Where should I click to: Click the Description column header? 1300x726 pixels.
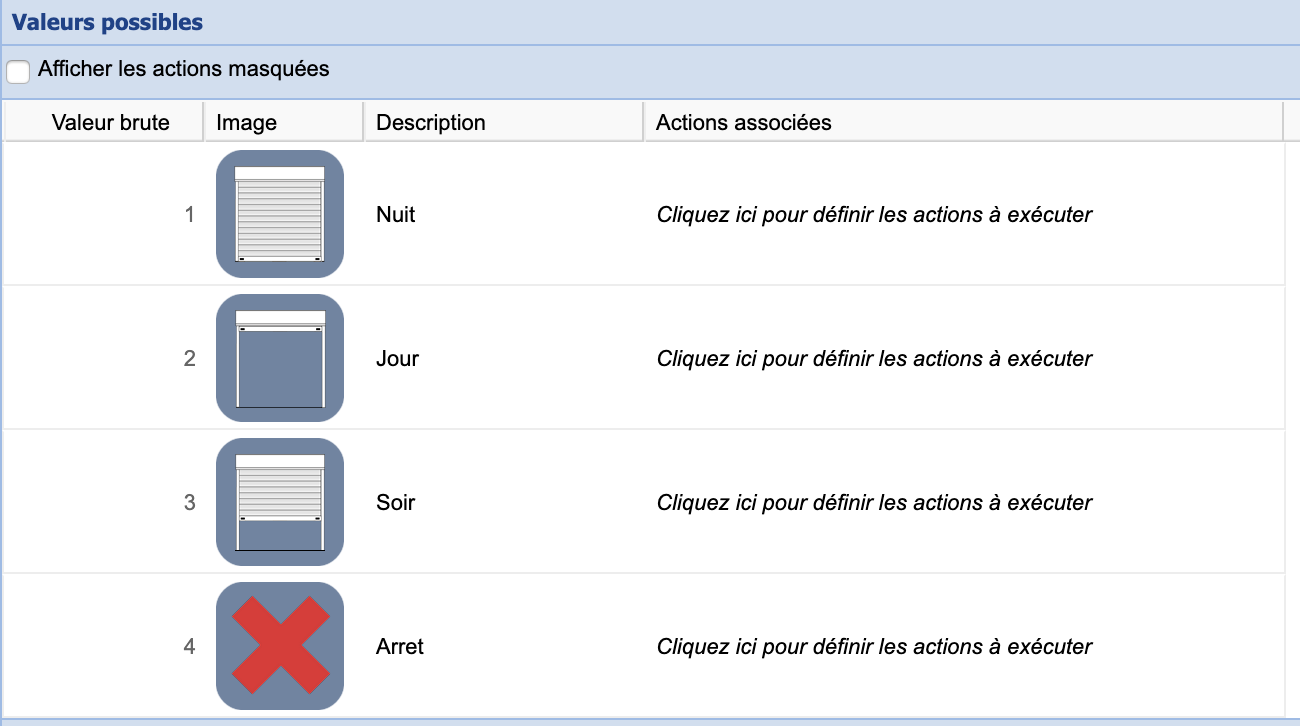[x=430, y=123]
